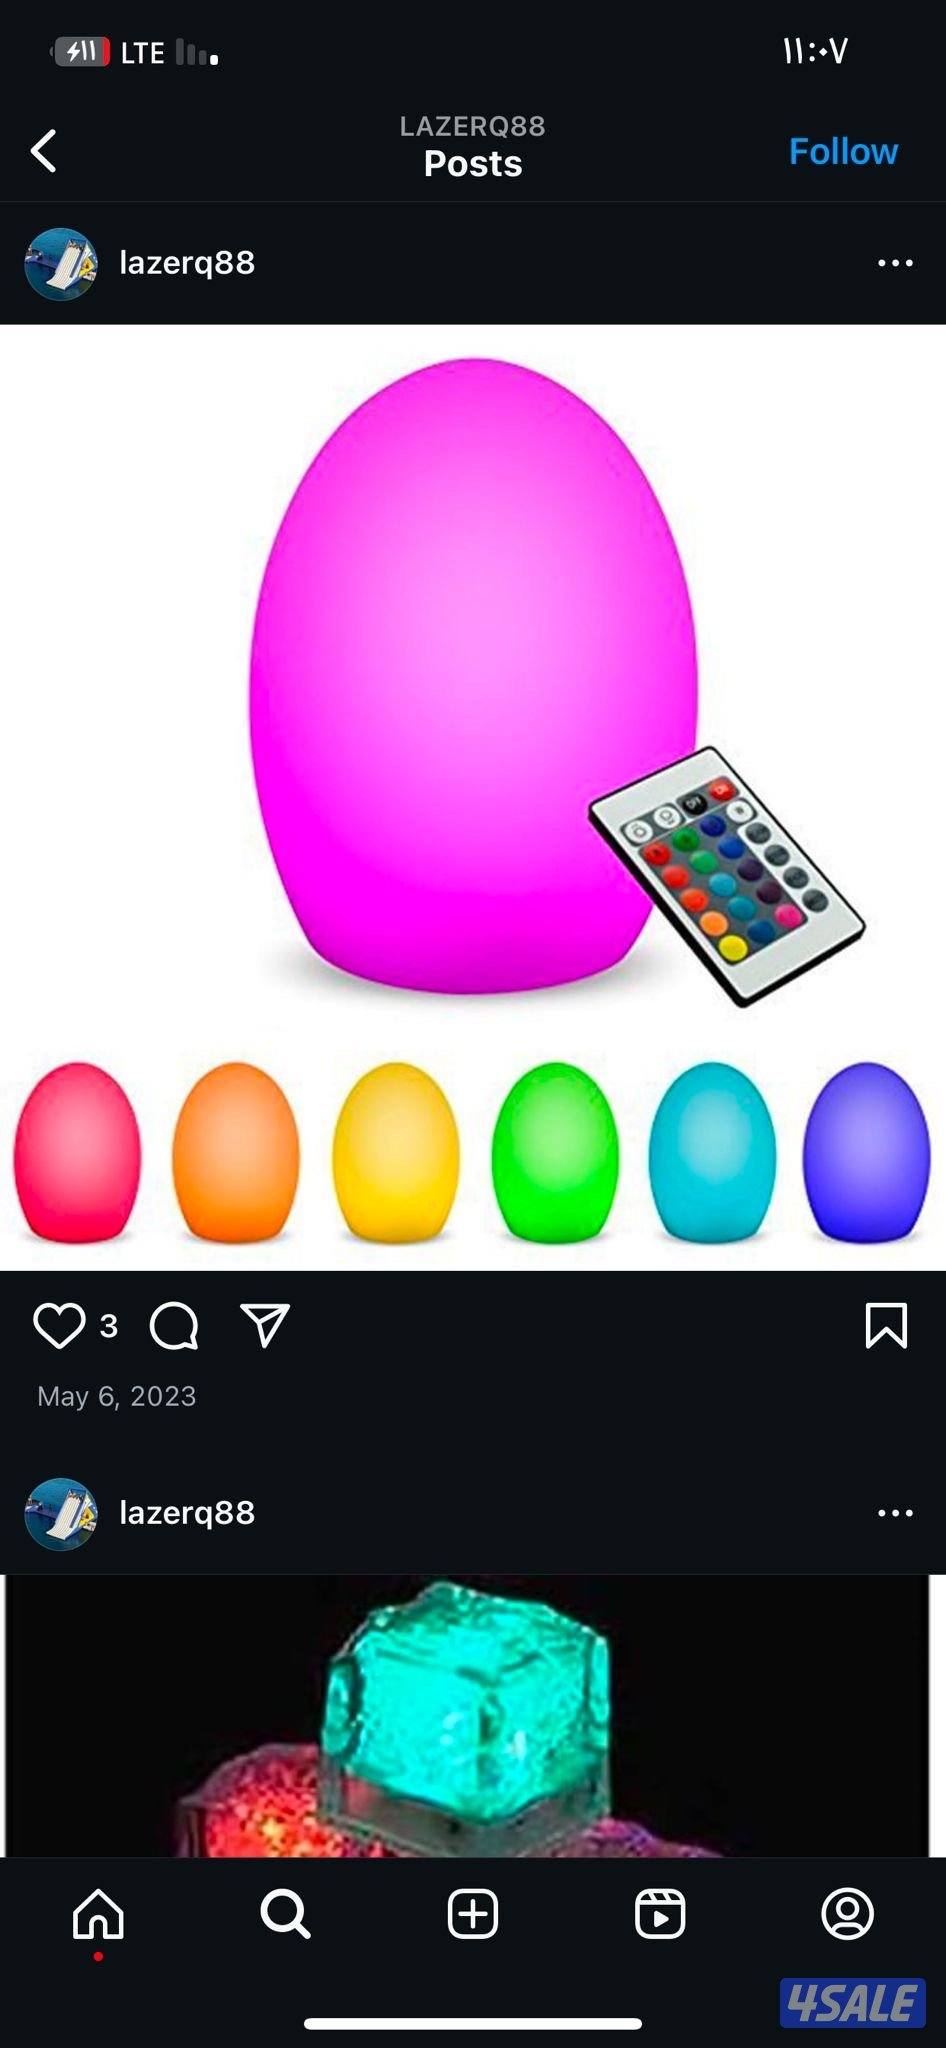Viewport: 946px width, 2048px height.
Task: Tap the first post's lazerq88 profile picture
Action: click(61, 264)
